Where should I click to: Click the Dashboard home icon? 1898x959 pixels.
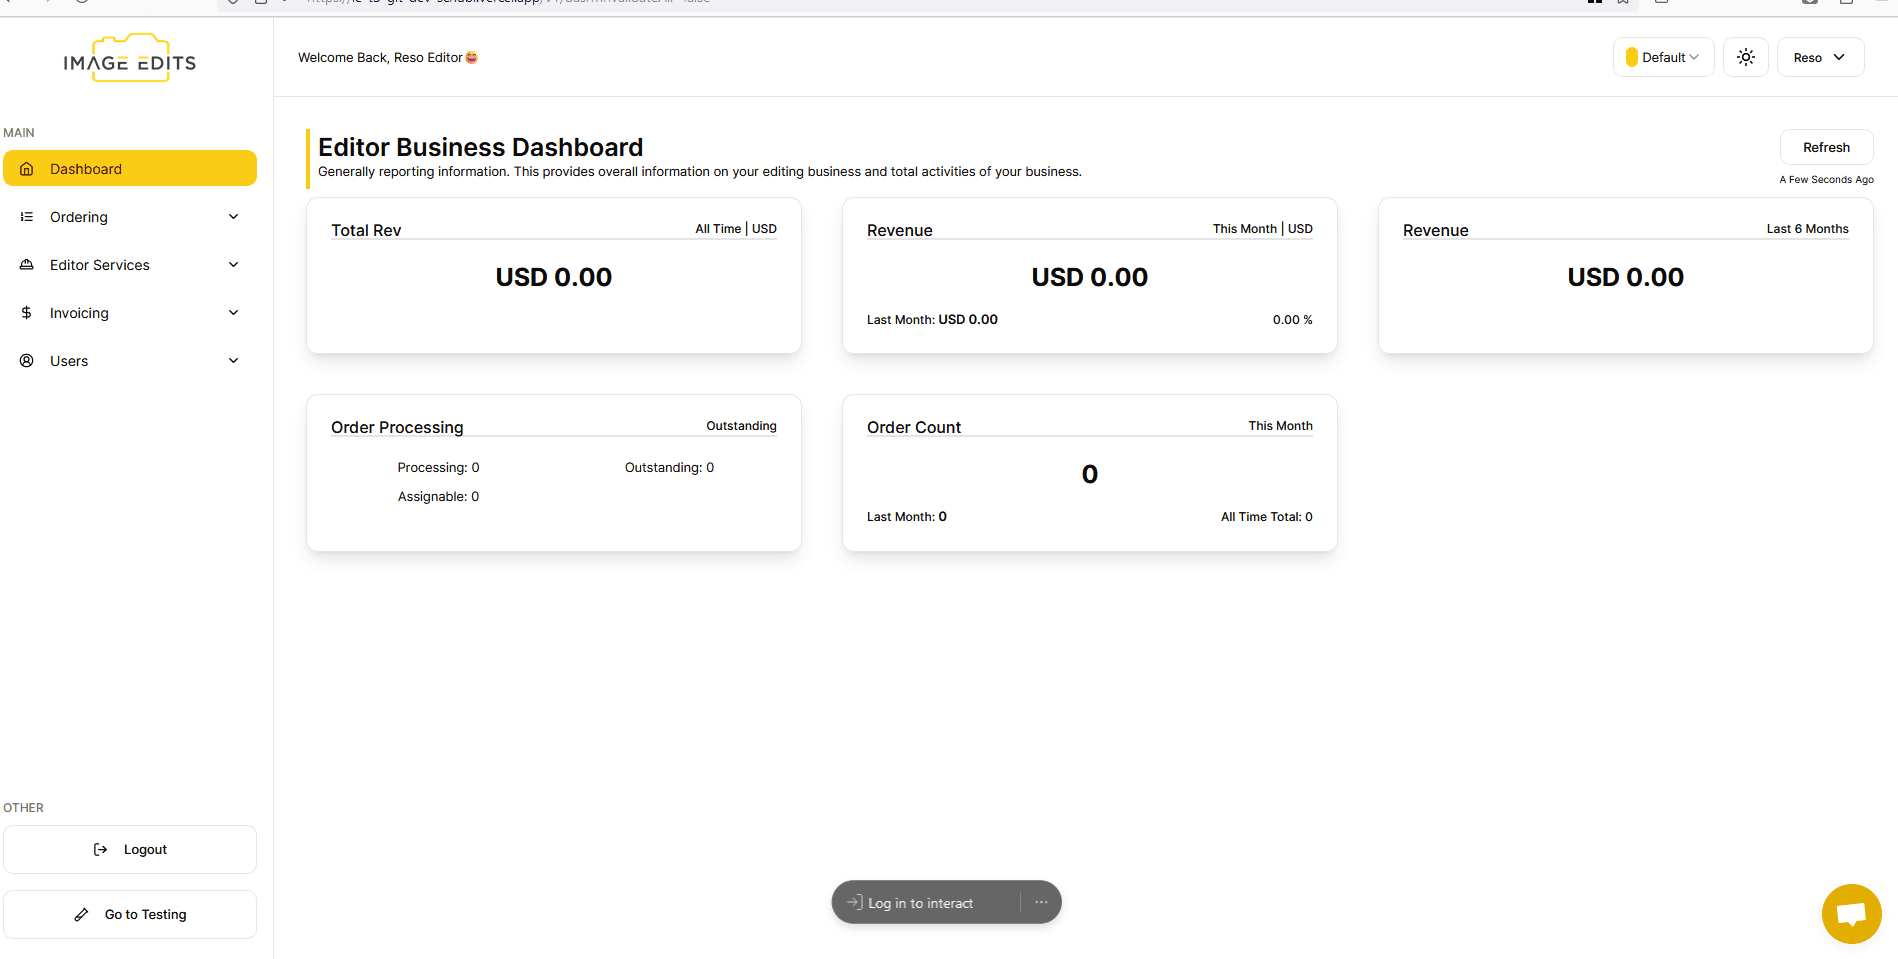click(x=27, y=169)
